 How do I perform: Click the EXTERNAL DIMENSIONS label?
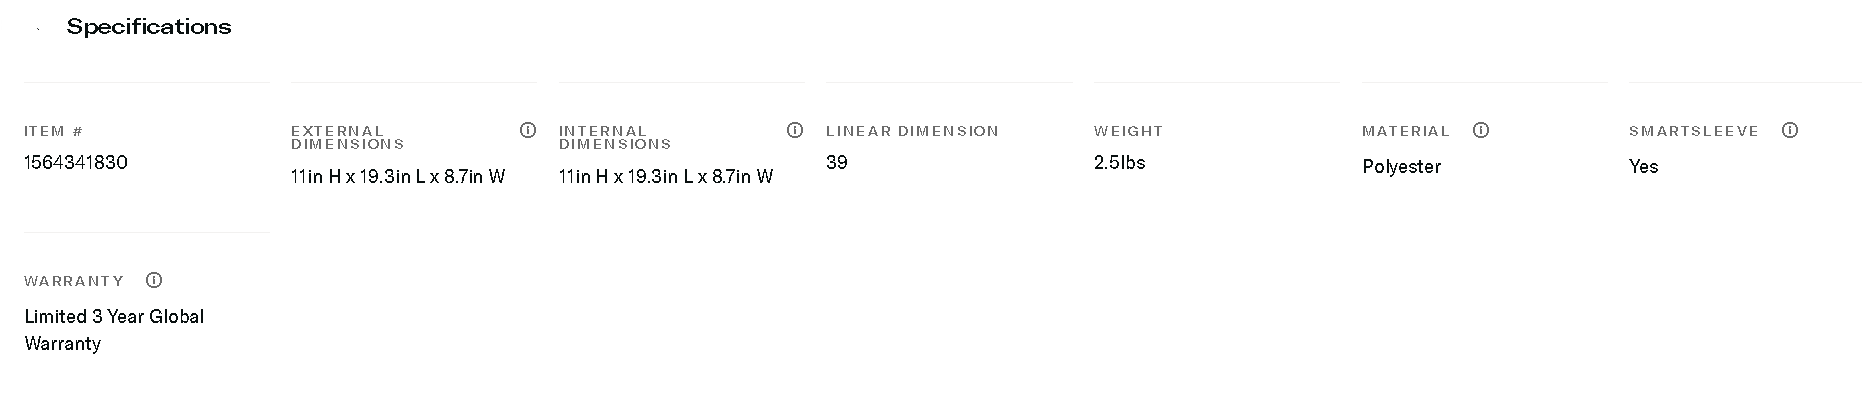click(347, 137)
